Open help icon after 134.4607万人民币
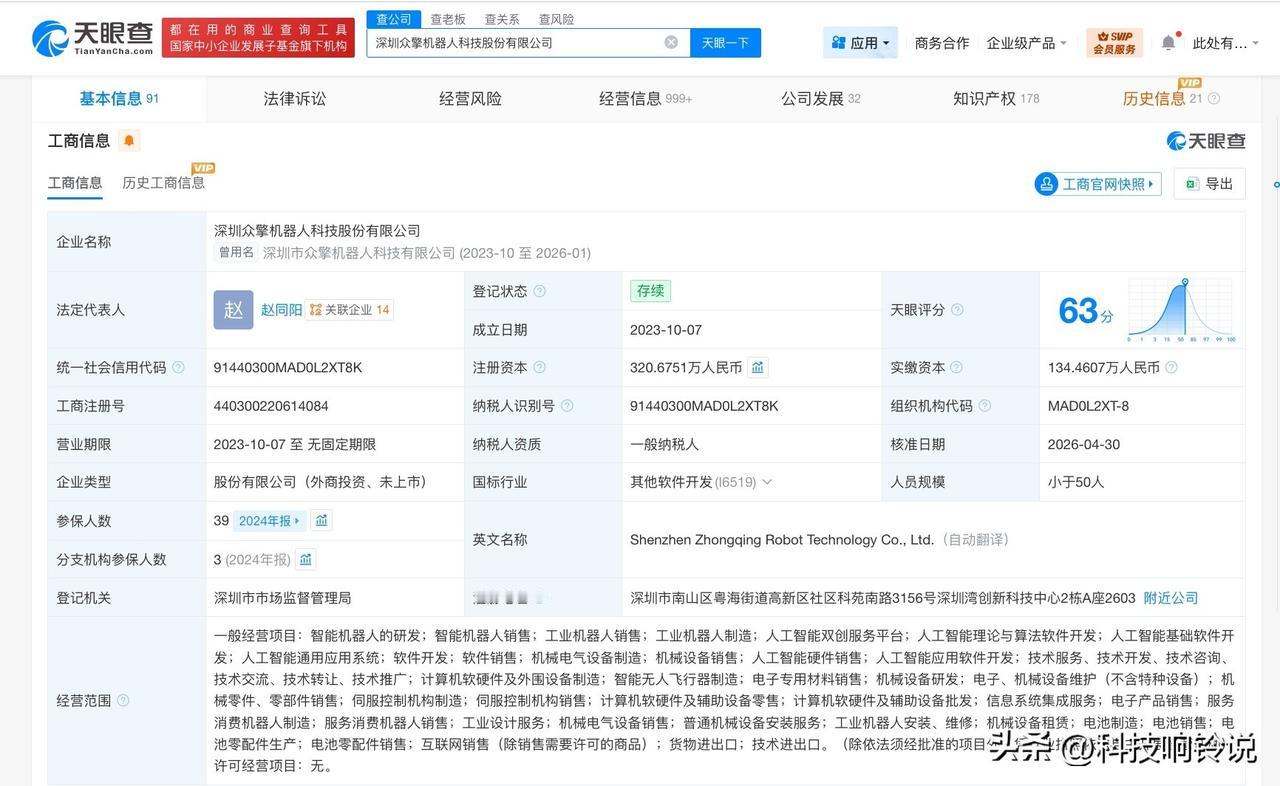1280x786 pixels. point(1171,367)
